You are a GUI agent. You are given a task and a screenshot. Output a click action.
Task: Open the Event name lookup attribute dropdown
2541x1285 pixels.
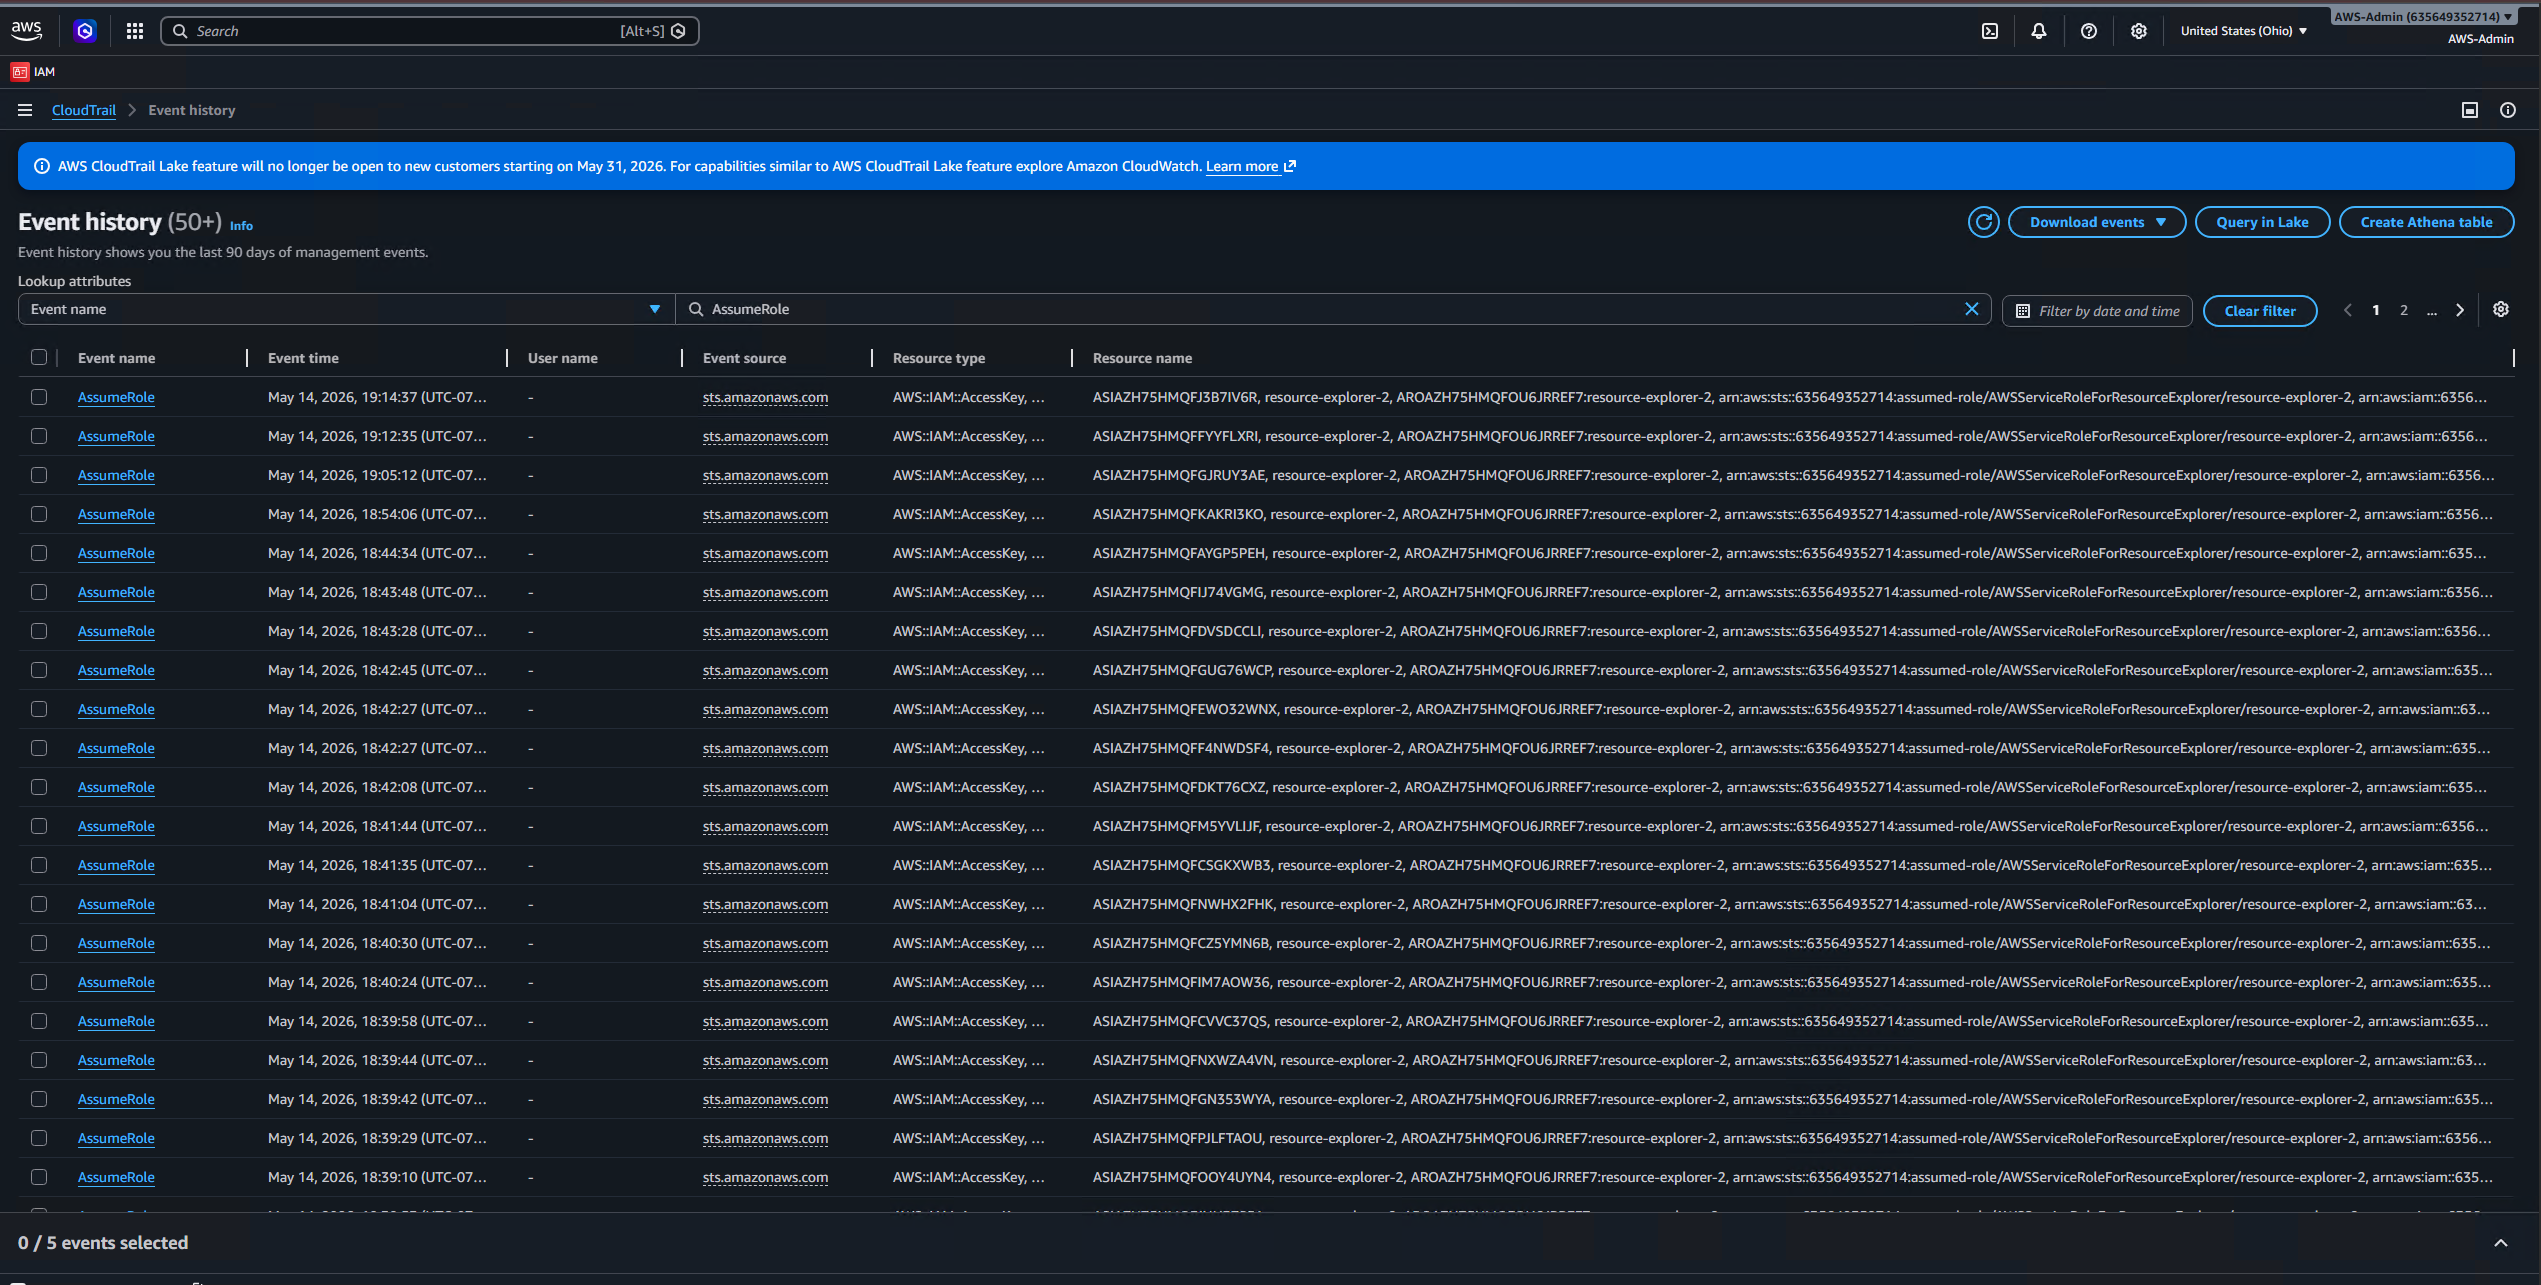tap(346, 309)
